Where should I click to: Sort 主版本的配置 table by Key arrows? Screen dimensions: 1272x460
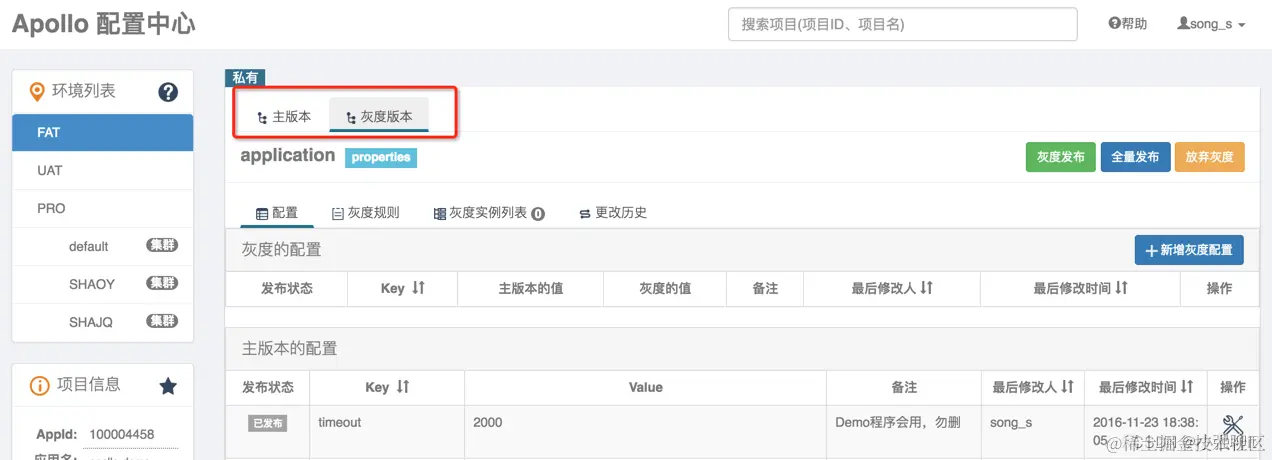tap(402, 387)
